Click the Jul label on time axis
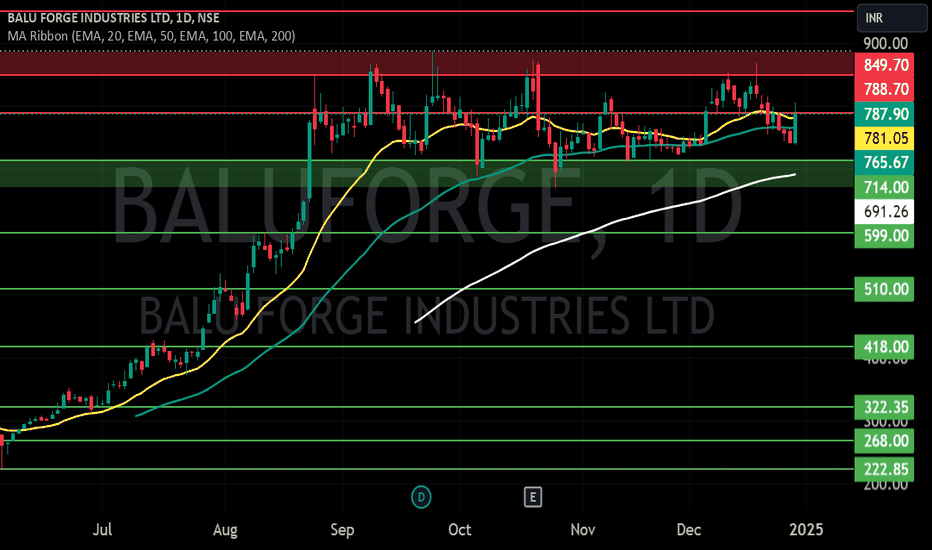Image resolution: width=932 pixels, height=550 pixels. (102, 529)
